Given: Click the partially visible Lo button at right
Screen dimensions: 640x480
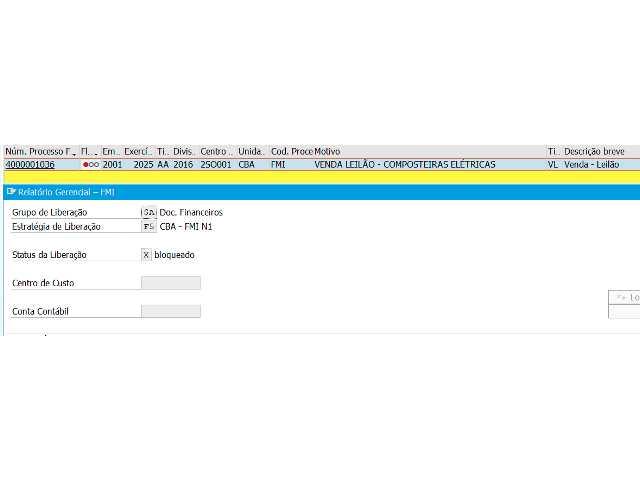Looking at the screenshot, I should coord(625,297).
